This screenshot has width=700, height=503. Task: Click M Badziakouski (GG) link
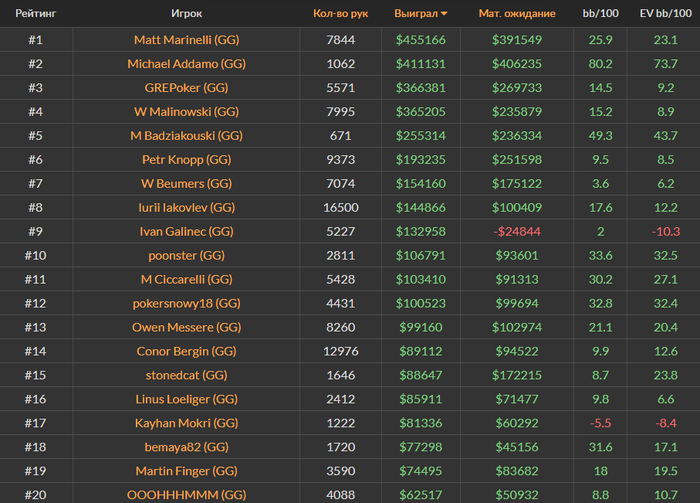[187, 136]
